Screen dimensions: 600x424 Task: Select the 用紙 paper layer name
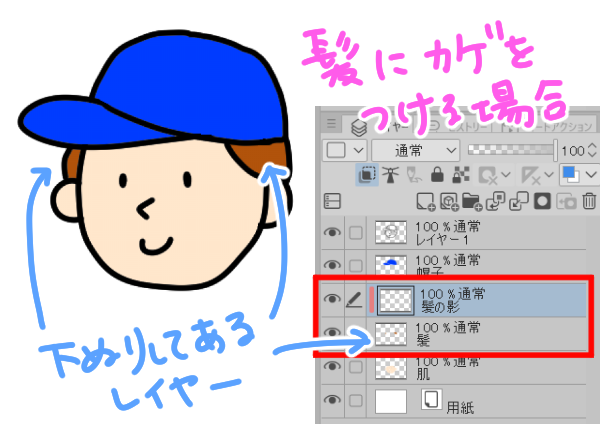[460, 408]
